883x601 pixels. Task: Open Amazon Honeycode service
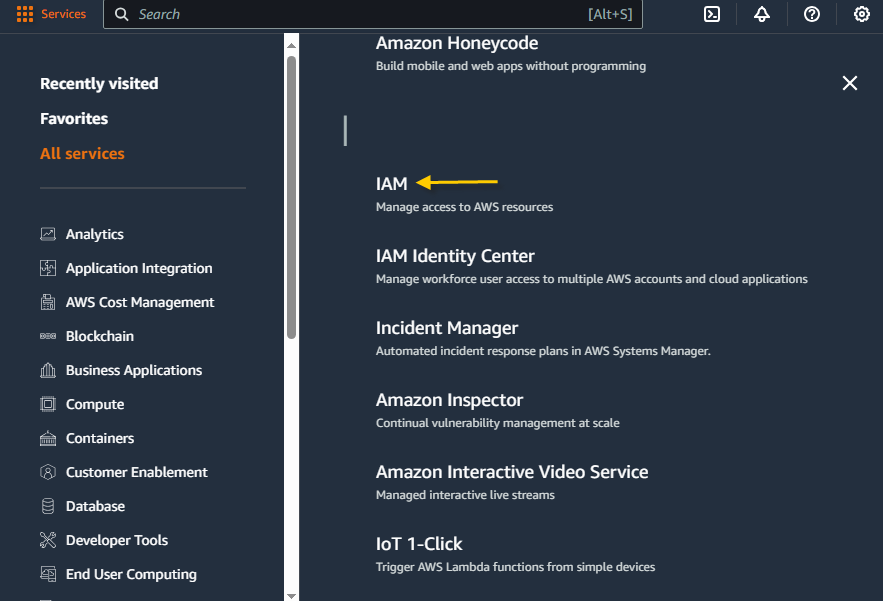[x=457, y=43]
